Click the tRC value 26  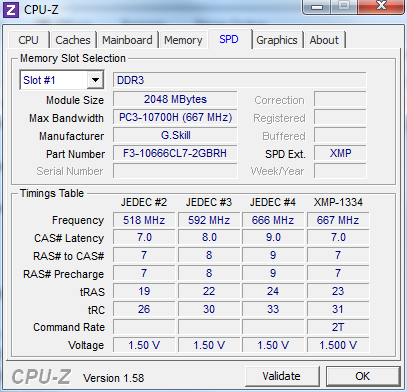pyautogui.click(x=144, y=309)
